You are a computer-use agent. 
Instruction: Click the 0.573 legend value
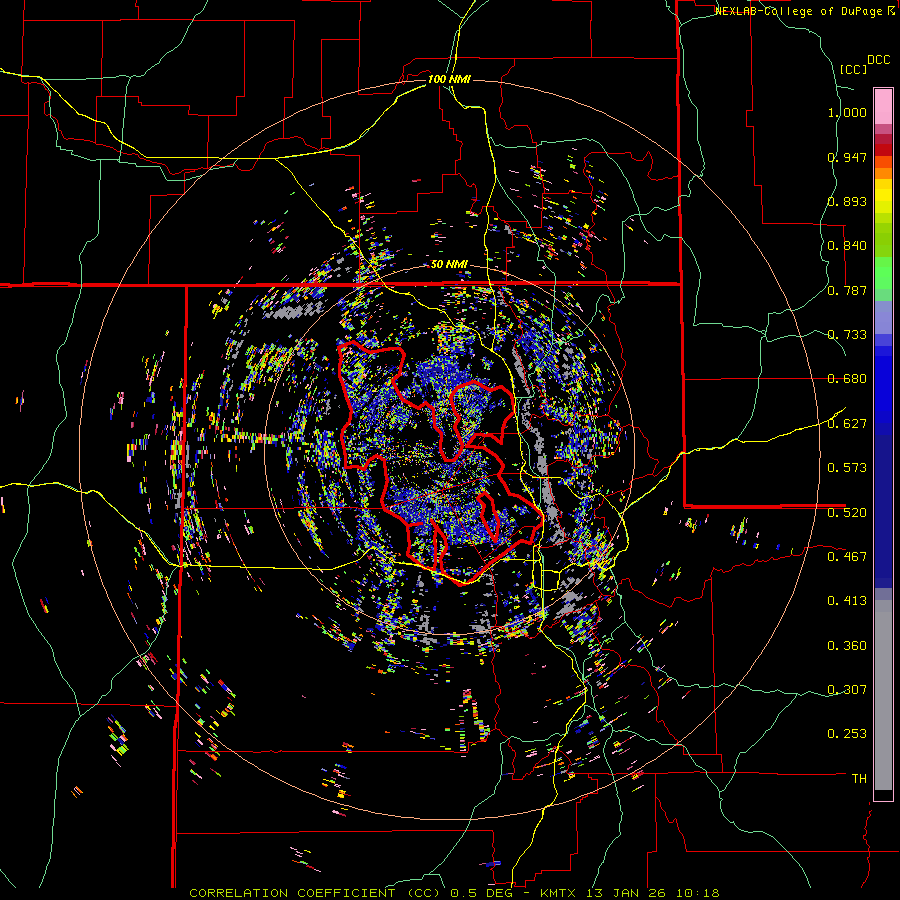click(x=847, y=468)
